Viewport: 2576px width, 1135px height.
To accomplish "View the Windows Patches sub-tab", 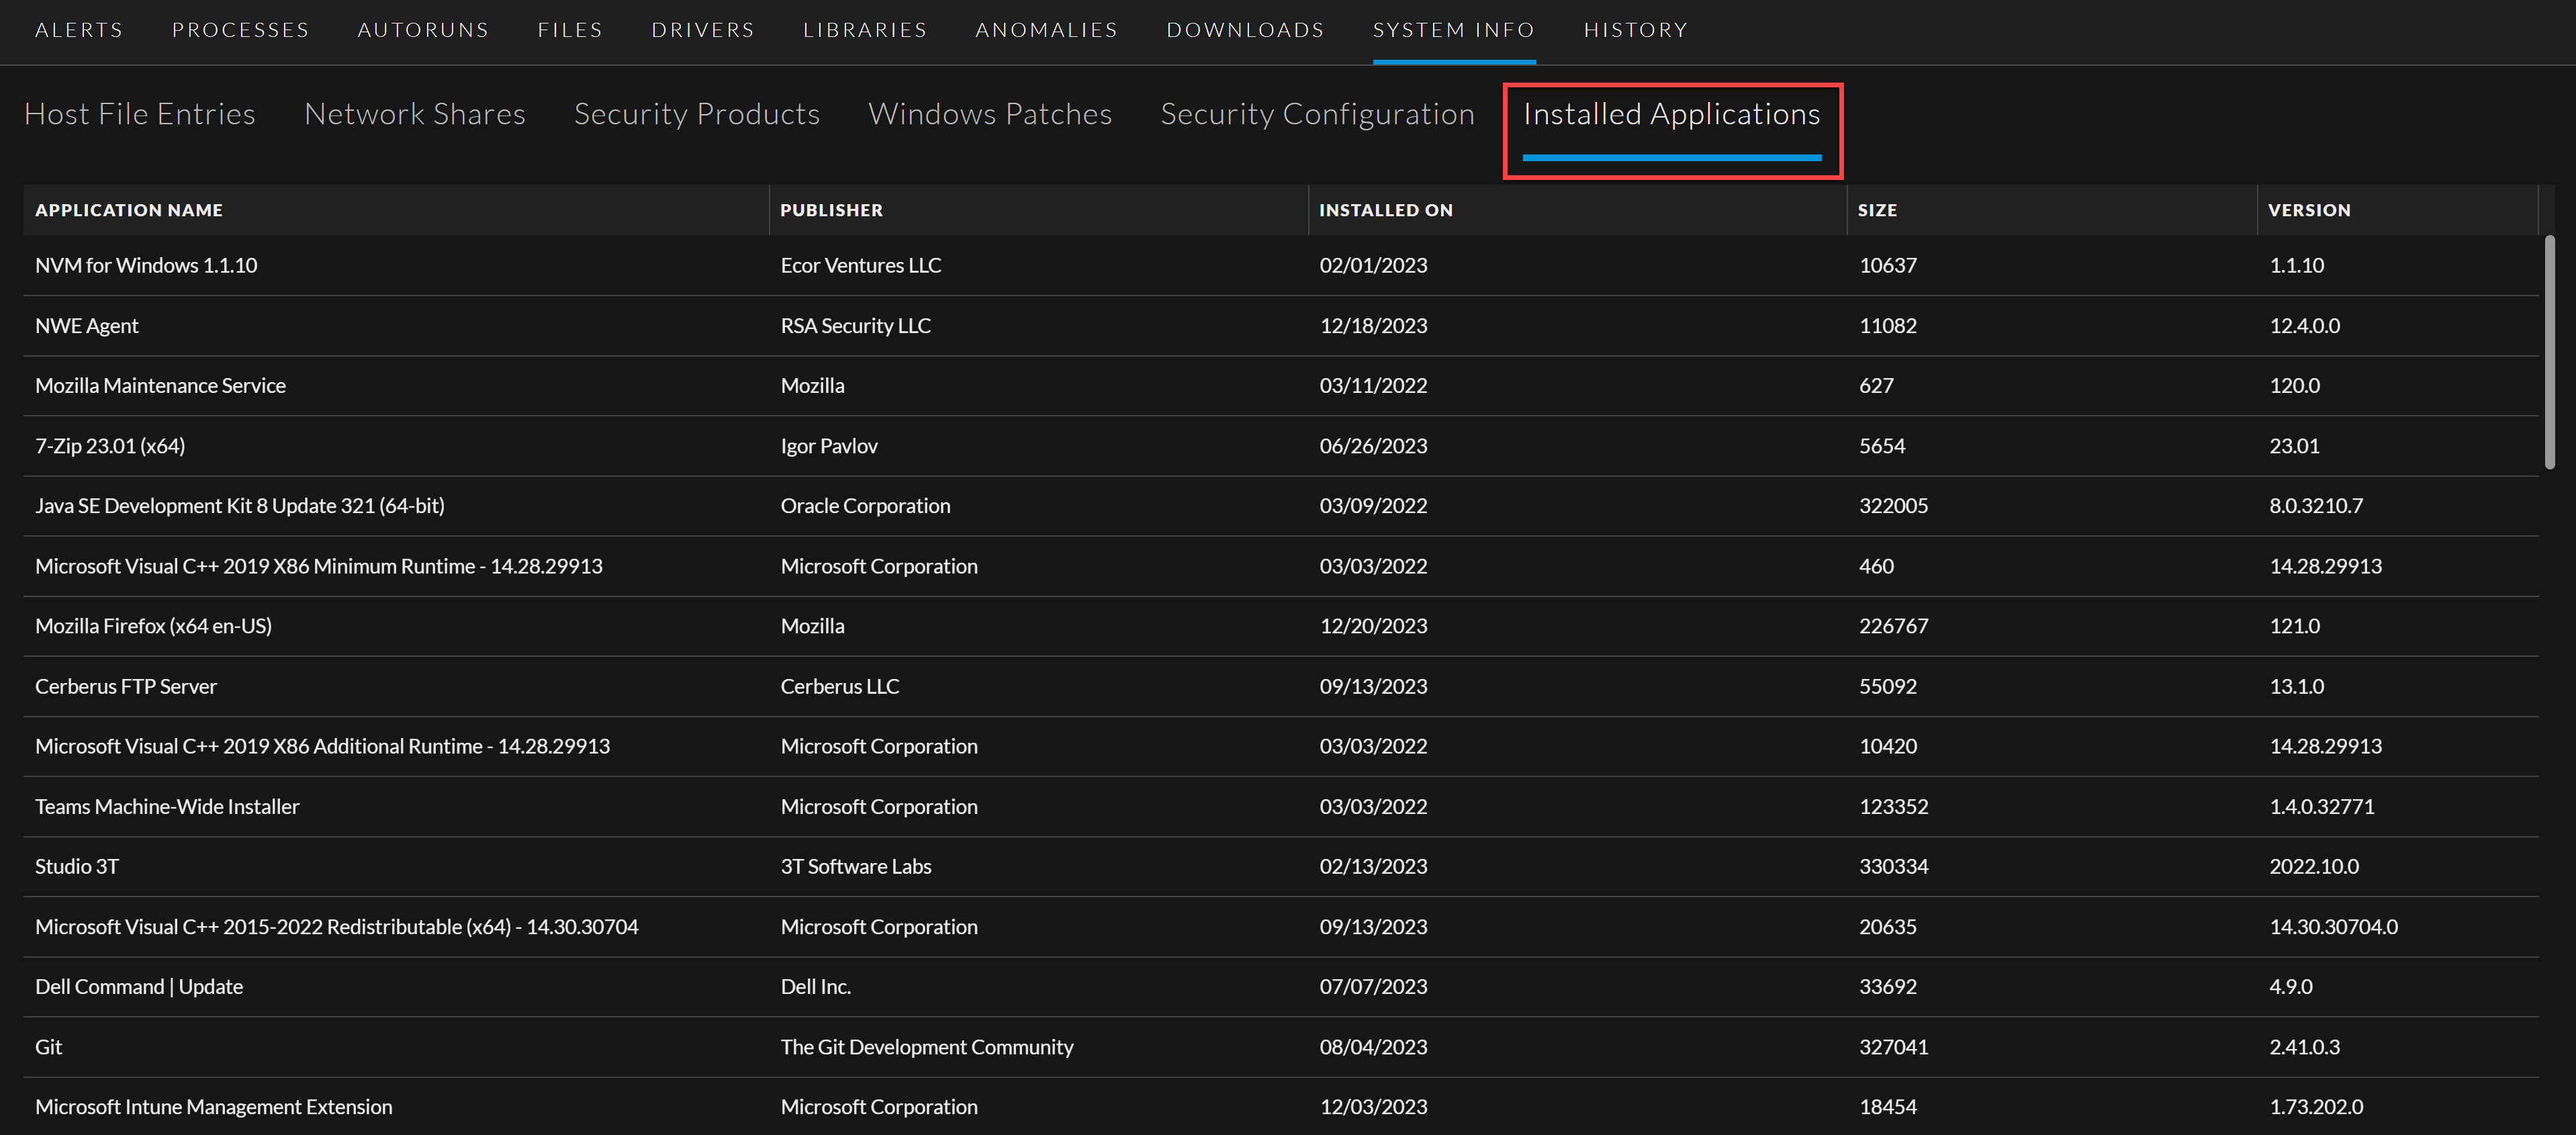I will (990, 114).
